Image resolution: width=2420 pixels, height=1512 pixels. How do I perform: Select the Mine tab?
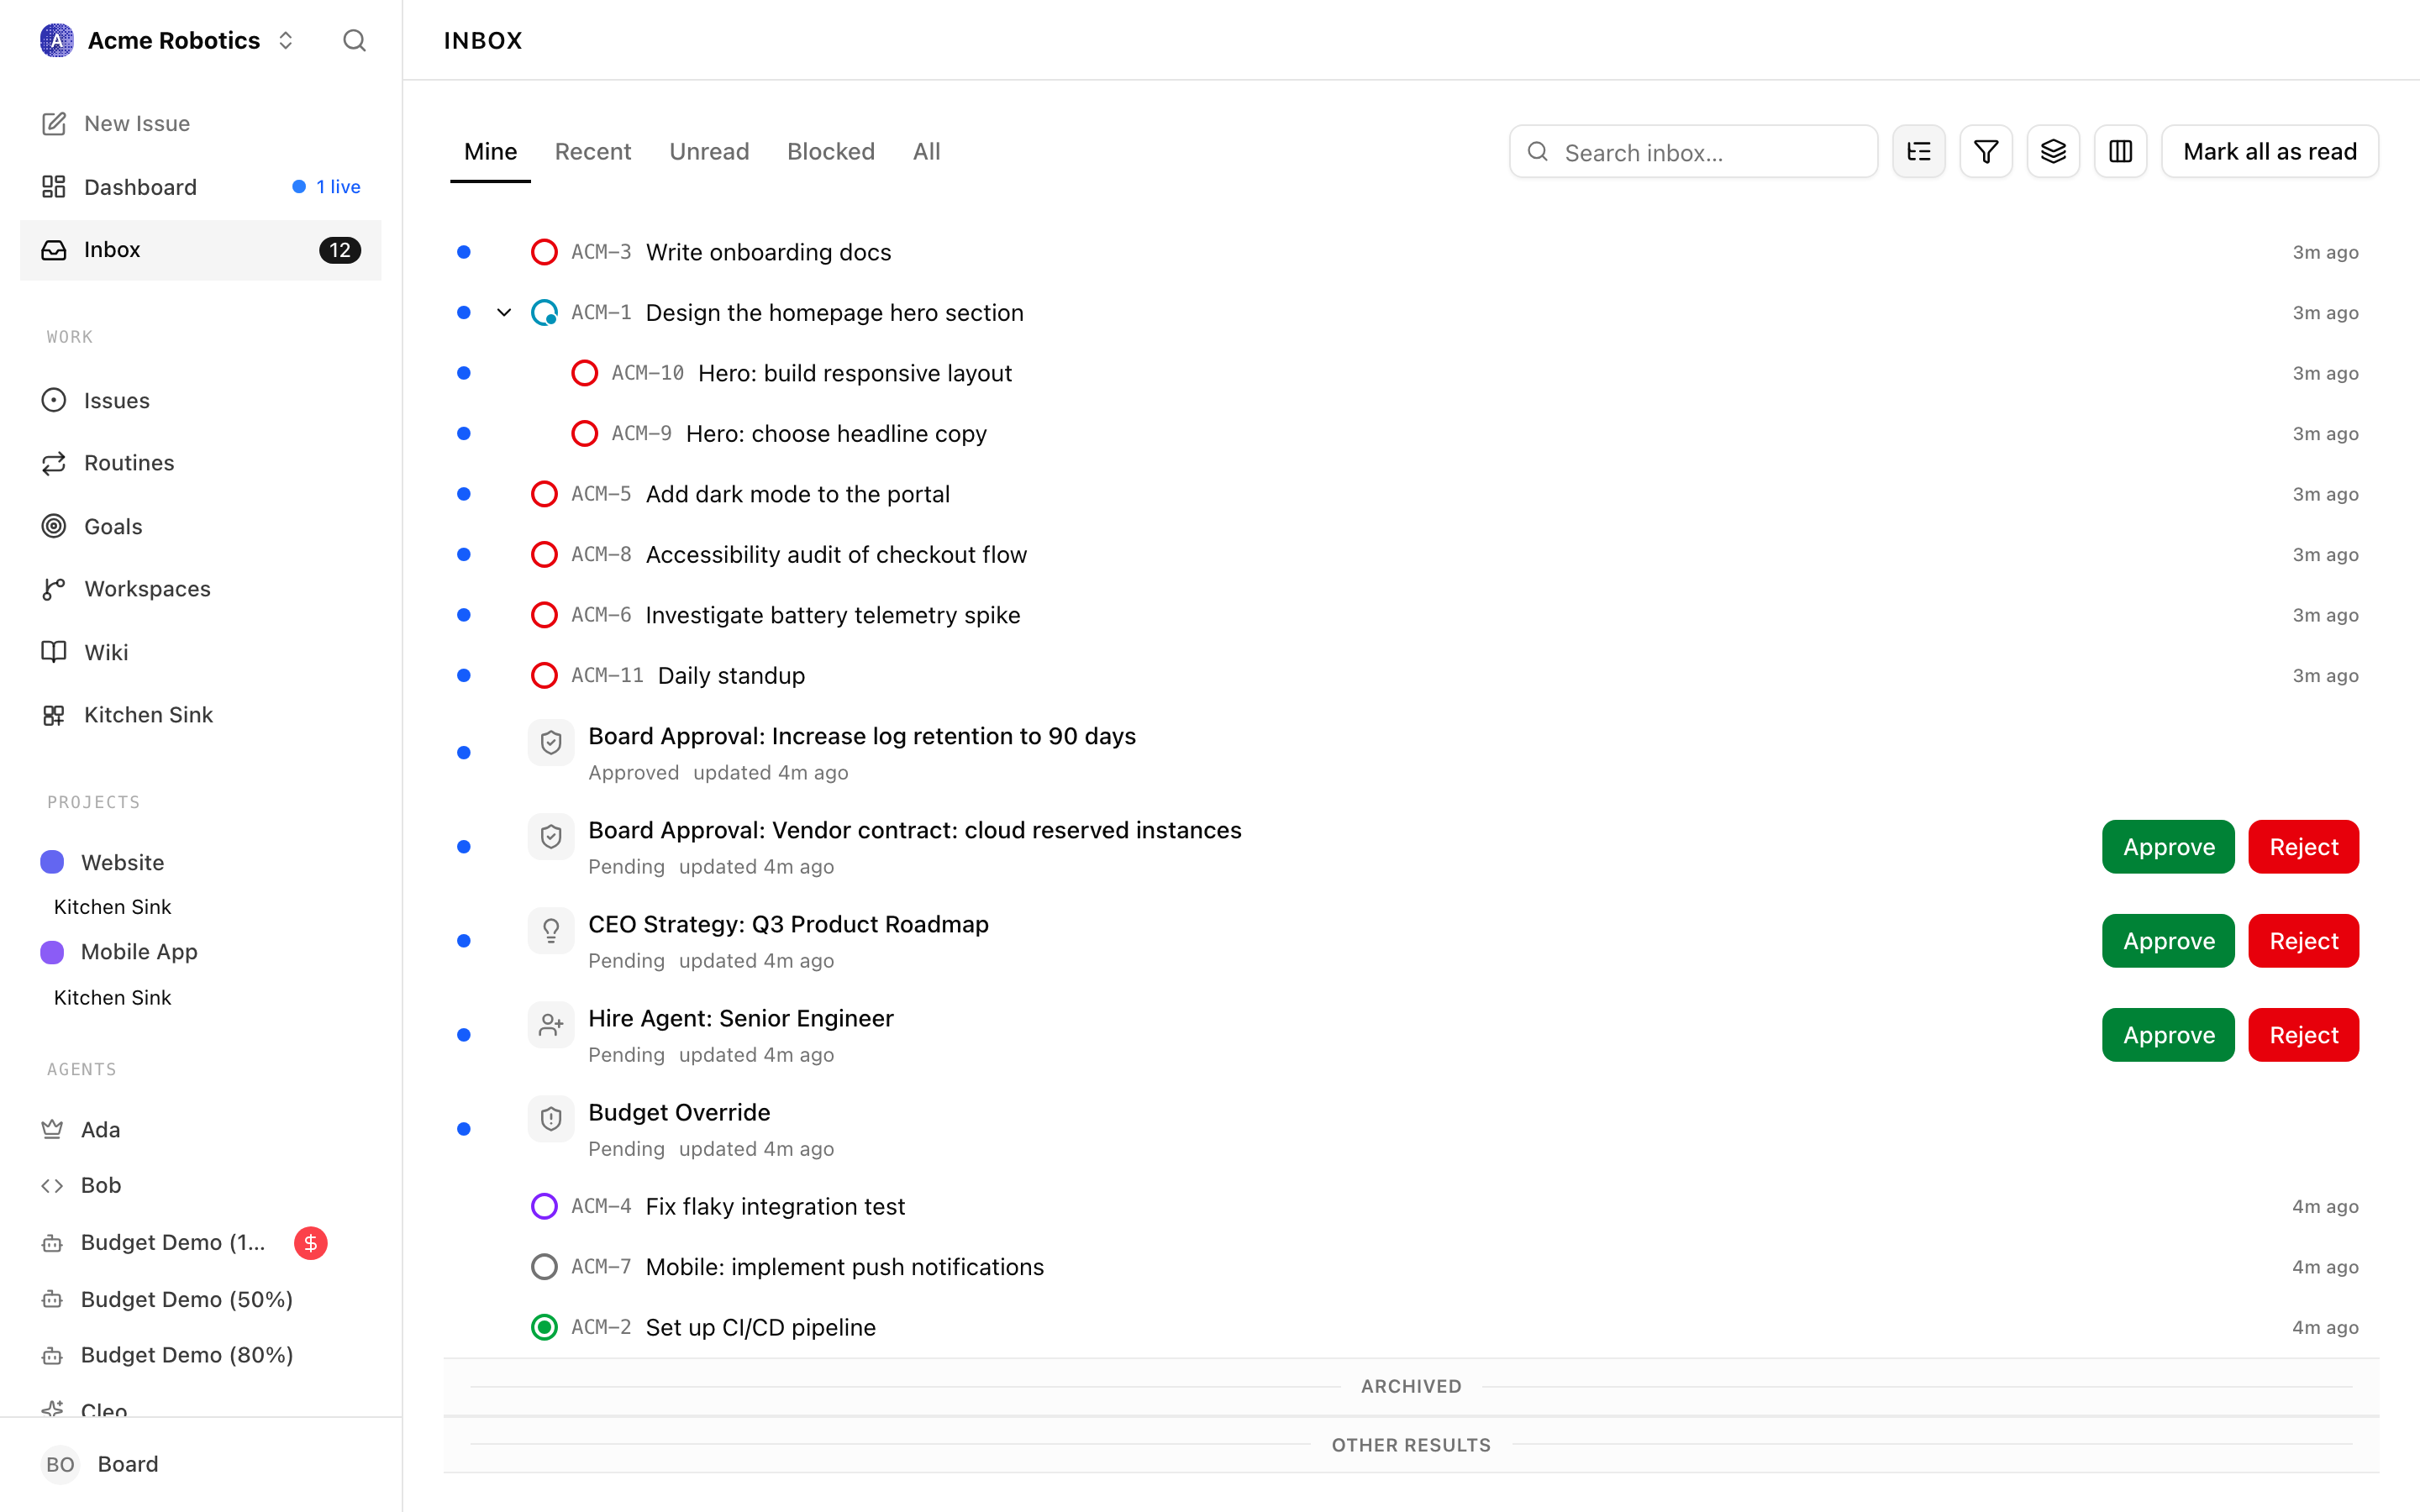pyautogui.click(x=490, y=151)
